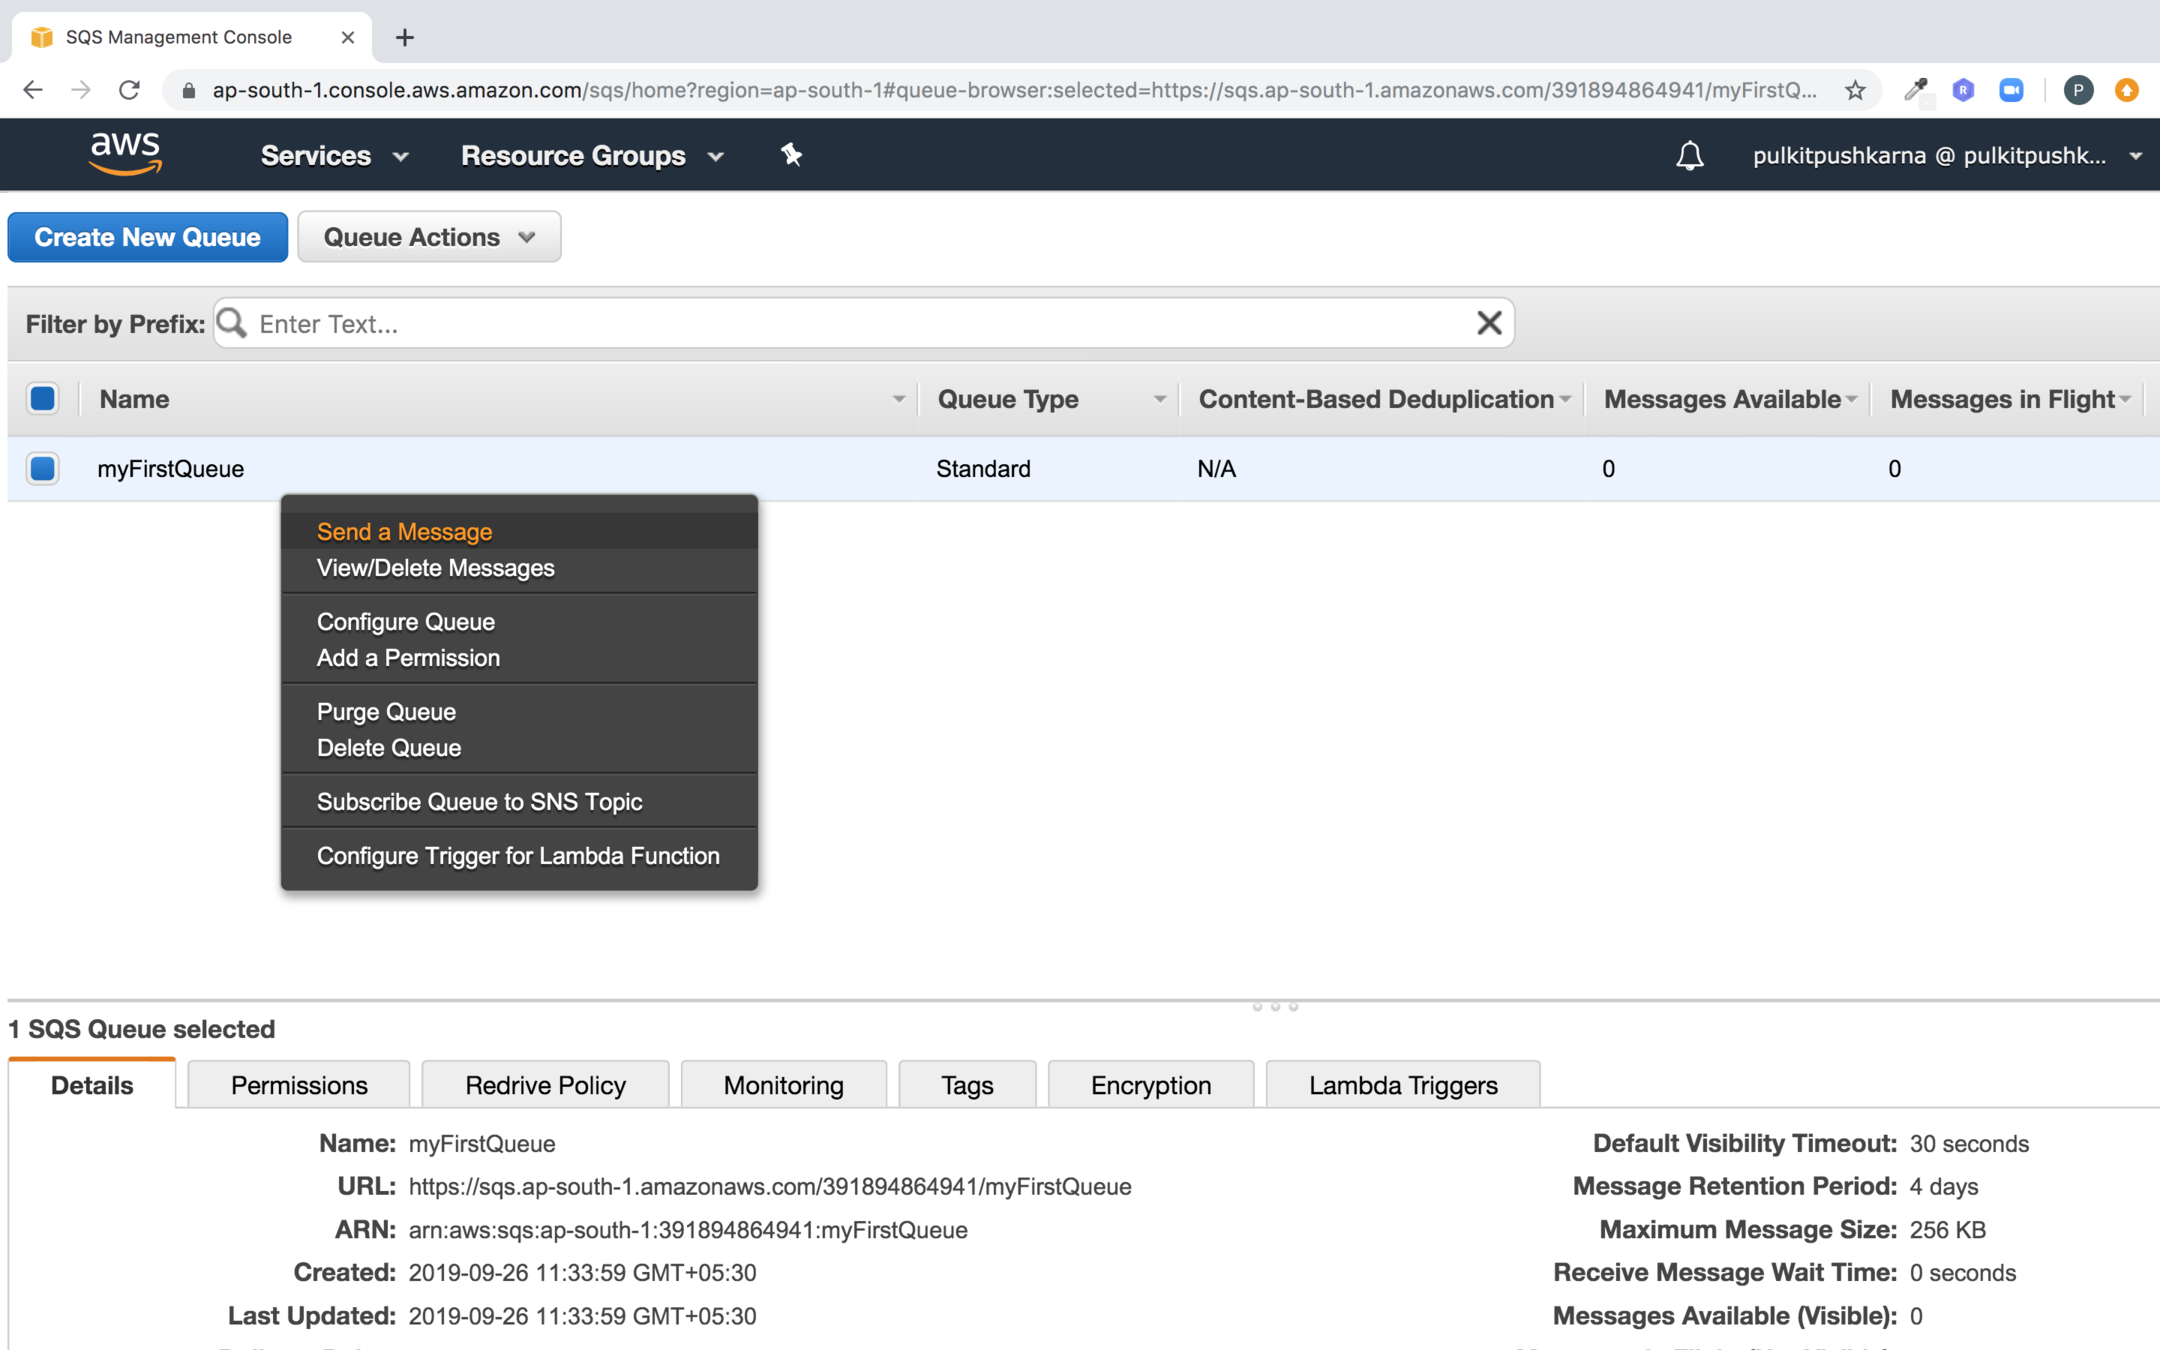Toggle the select-all queues checkbox
This screenshot has height=1350, width=2160.
(x=43, y=398)
